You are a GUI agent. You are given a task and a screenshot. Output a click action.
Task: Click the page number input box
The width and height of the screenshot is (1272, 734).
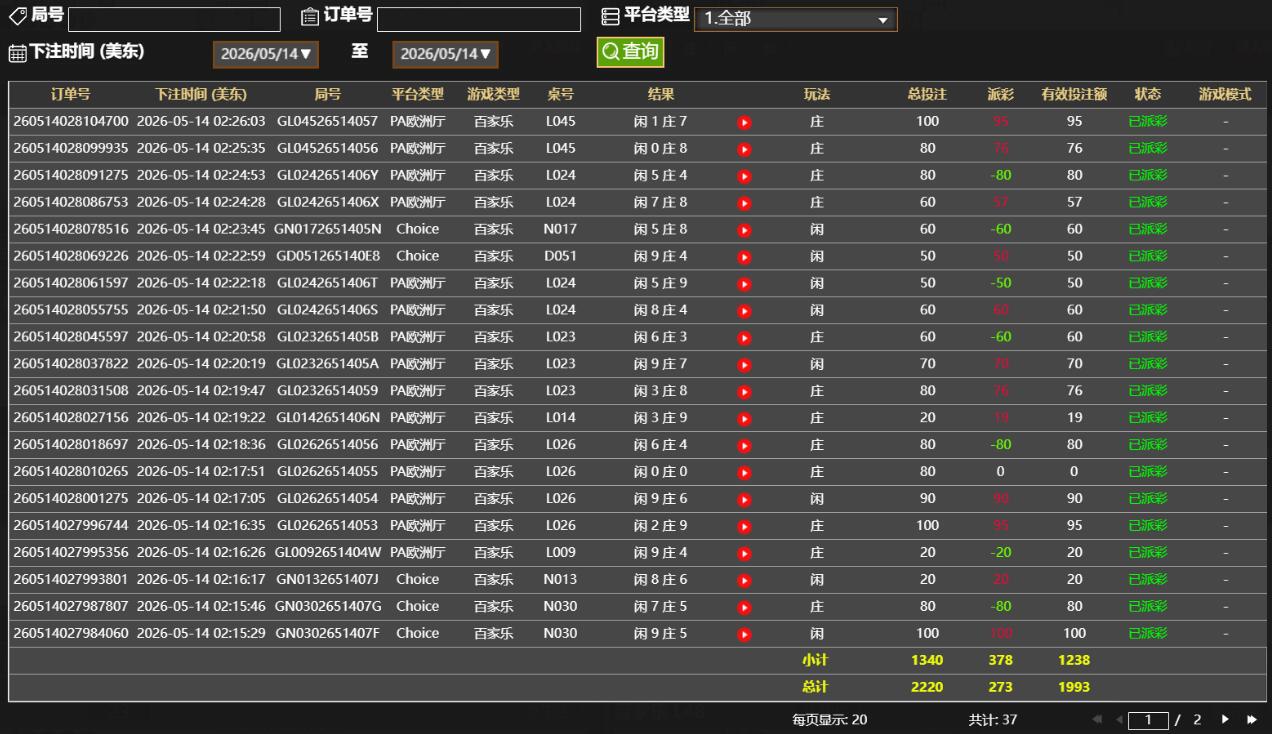tap(1148, 720)
